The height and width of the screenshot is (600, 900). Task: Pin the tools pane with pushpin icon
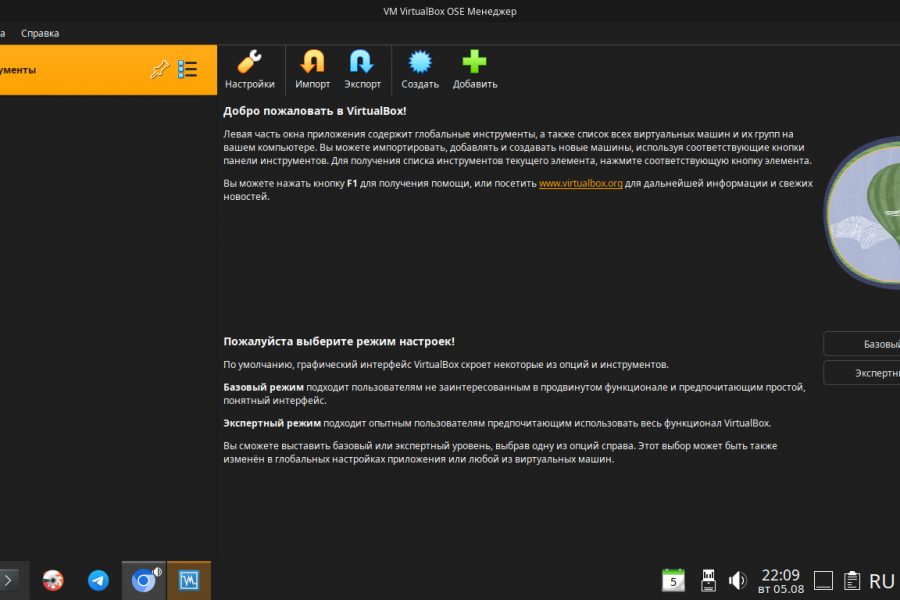[x=159, y=69]
